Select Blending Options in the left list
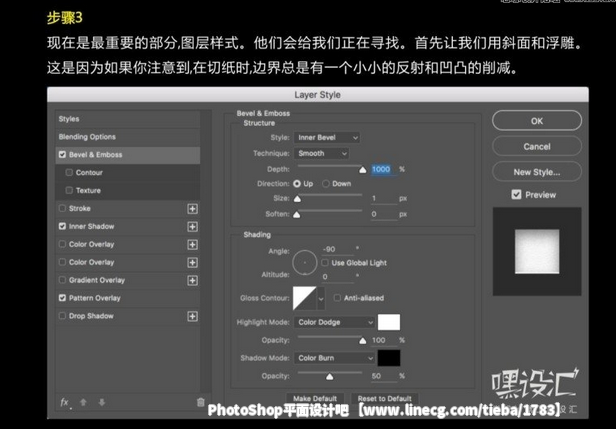 [128, 137]
